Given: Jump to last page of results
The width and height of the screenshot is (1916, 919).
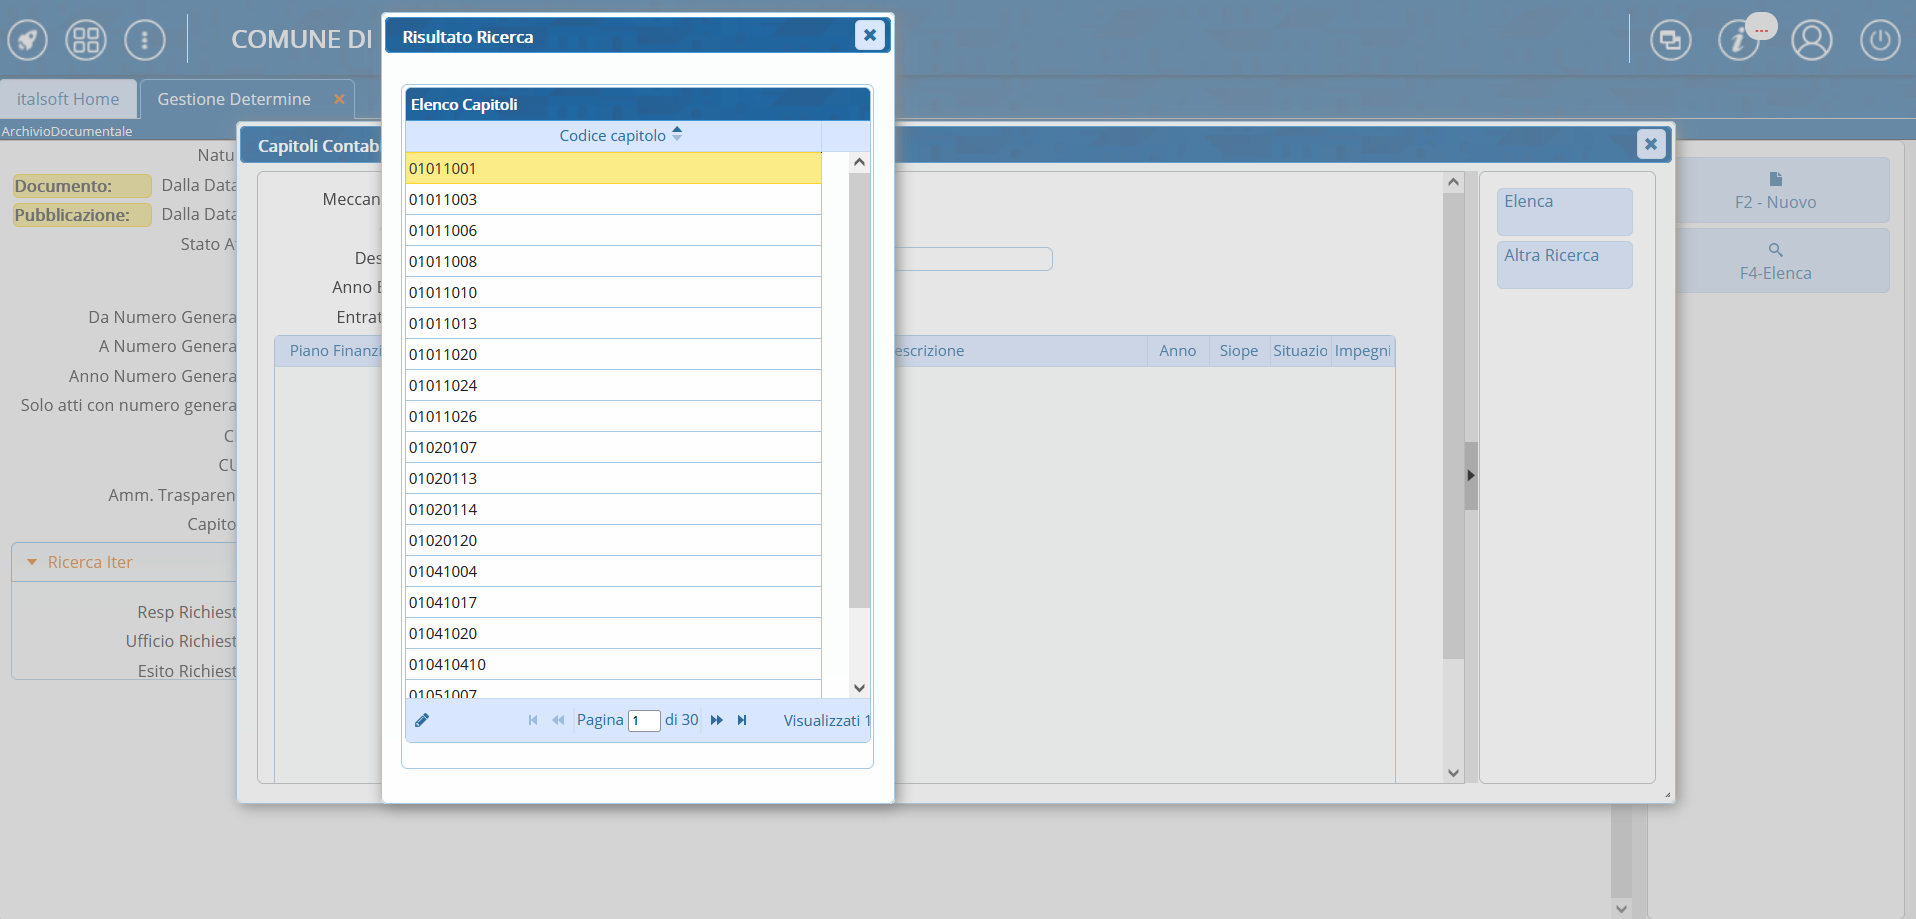Looking at the screenshot, I should [x=742, y=720].
